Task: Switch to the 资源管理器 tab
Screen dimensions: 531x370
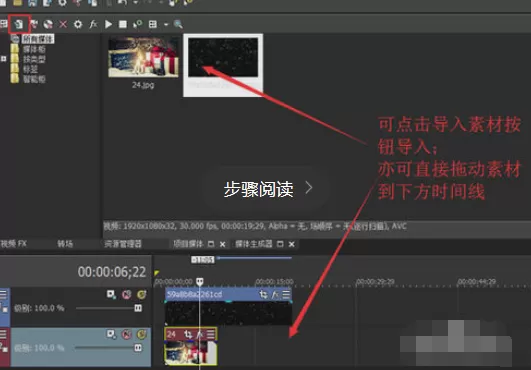Action: 123,244
